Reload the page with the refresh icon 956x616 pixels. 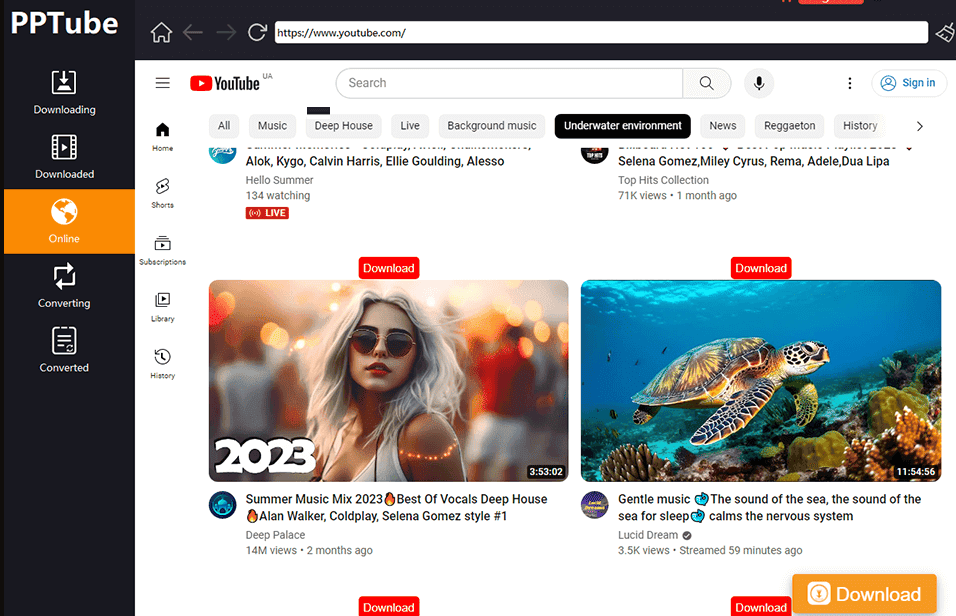pos(257,32)
